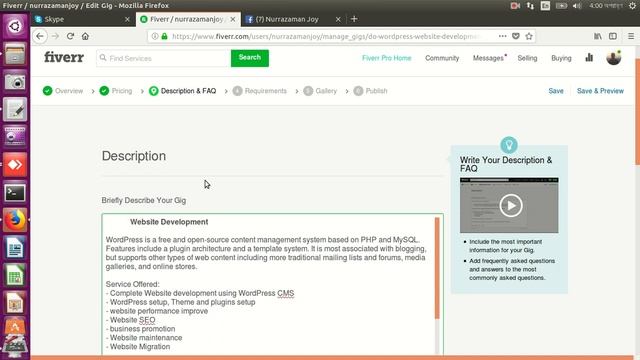This screenshot has height=360, width=640.
Task: Go to the Overview step
Action: coord(63,91)
